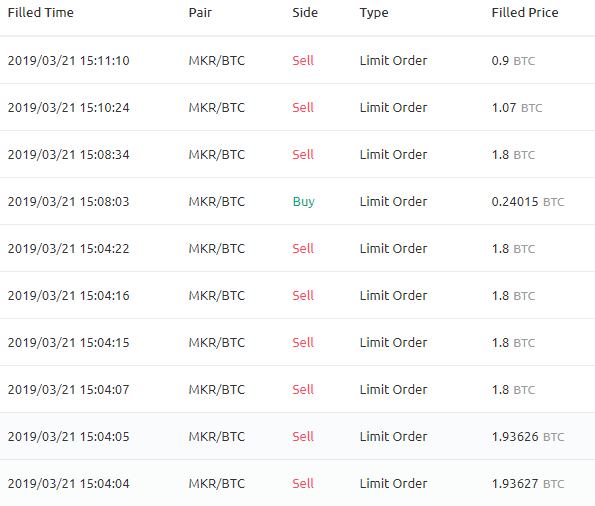Select the 2019/03/21 15:08:34 filled time
Viewport: 595px width, 506px height.
[x=68, y=155]
